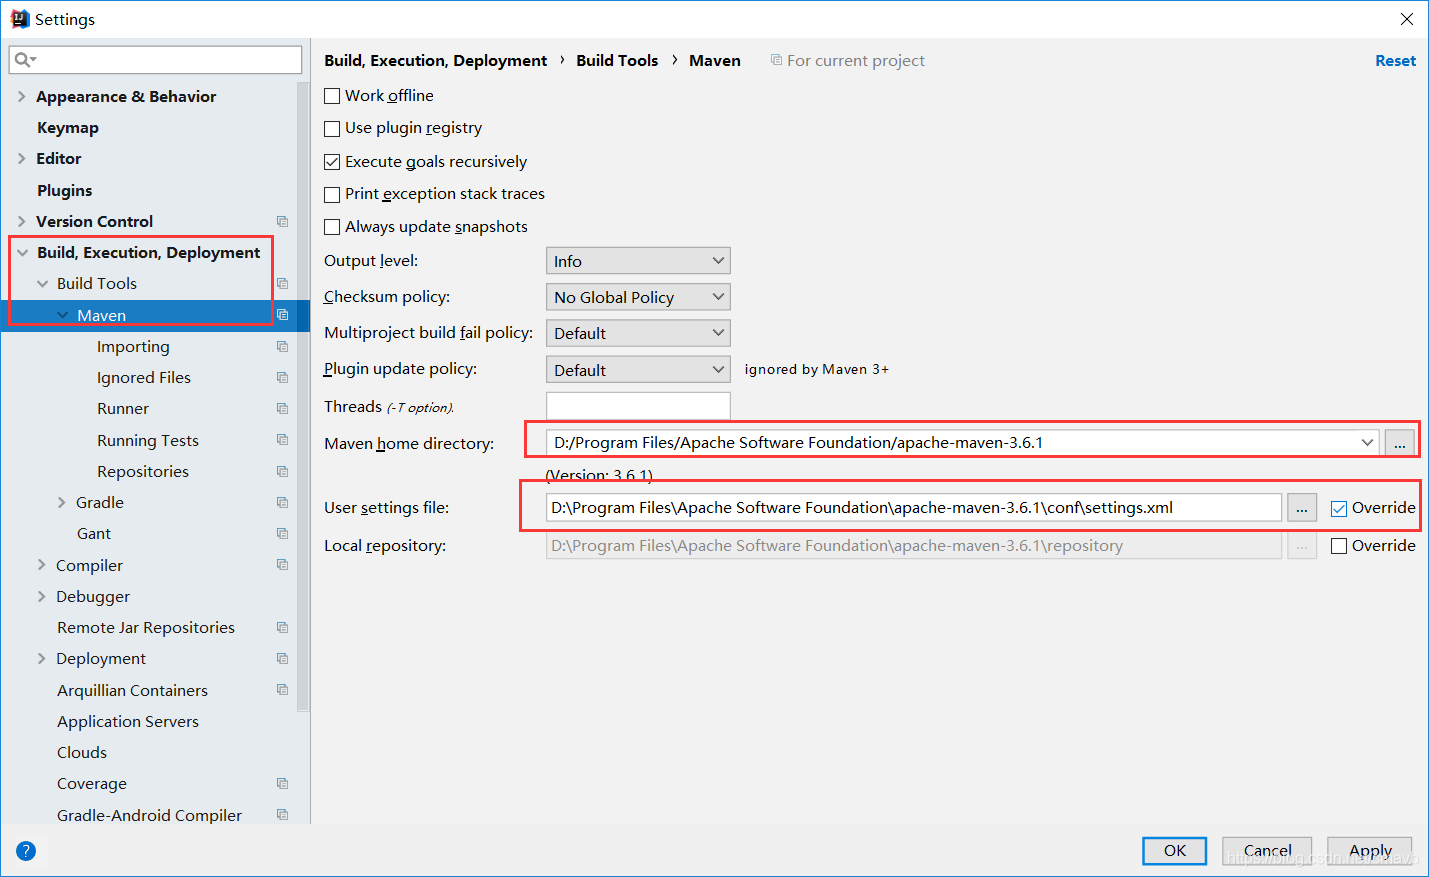This screenshot has width=1429, height=877.
Task: Click Cancel button
Action: coord(1267,851)
